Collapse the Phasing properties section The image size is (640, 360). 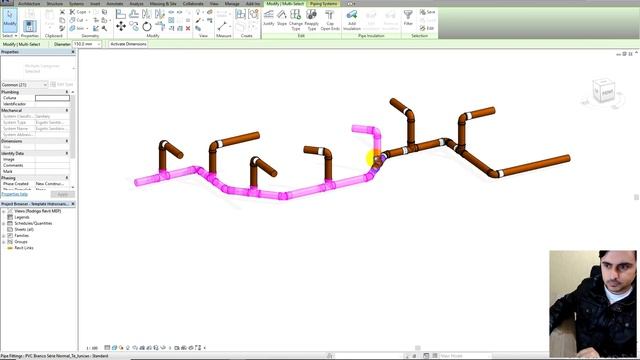click(x=67, y=178)
